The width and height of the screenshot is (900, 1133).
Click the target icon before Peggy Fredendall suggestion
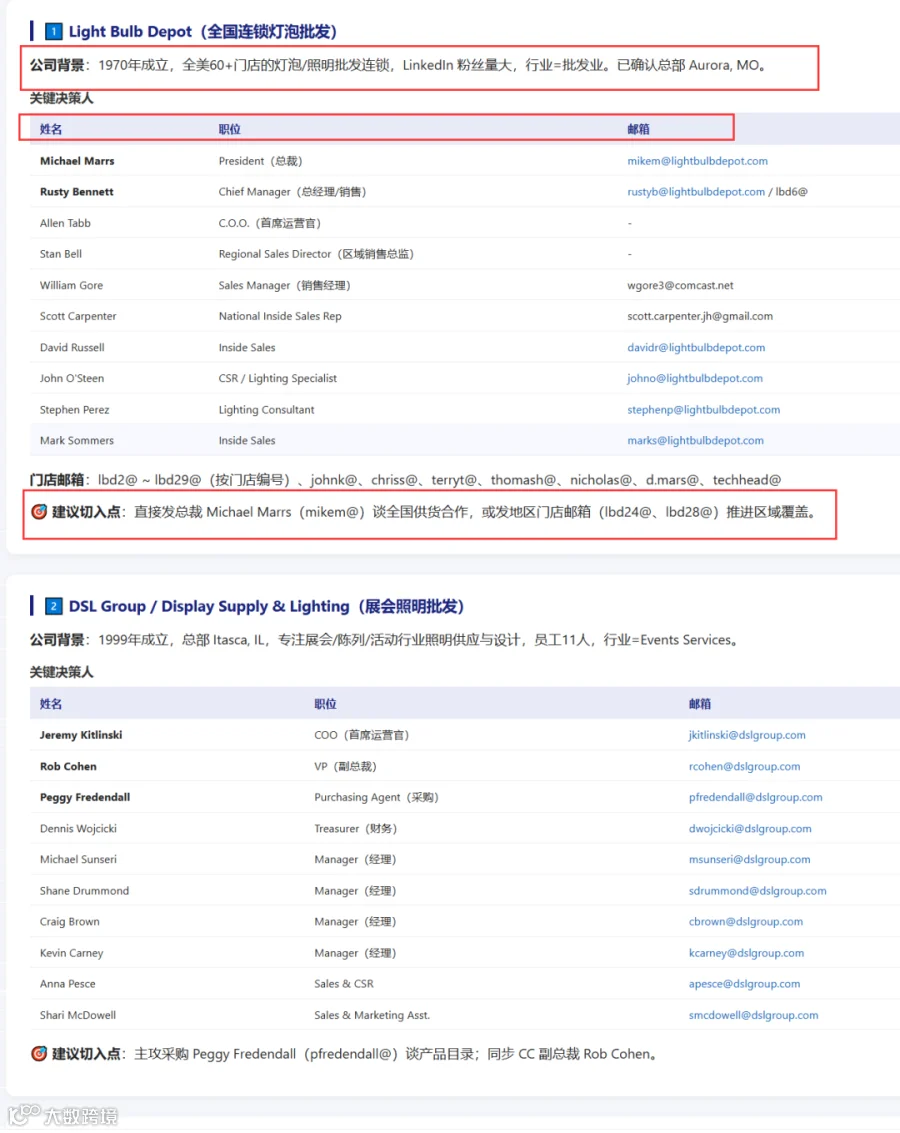pyautogui.click(x=39, y=1054)
